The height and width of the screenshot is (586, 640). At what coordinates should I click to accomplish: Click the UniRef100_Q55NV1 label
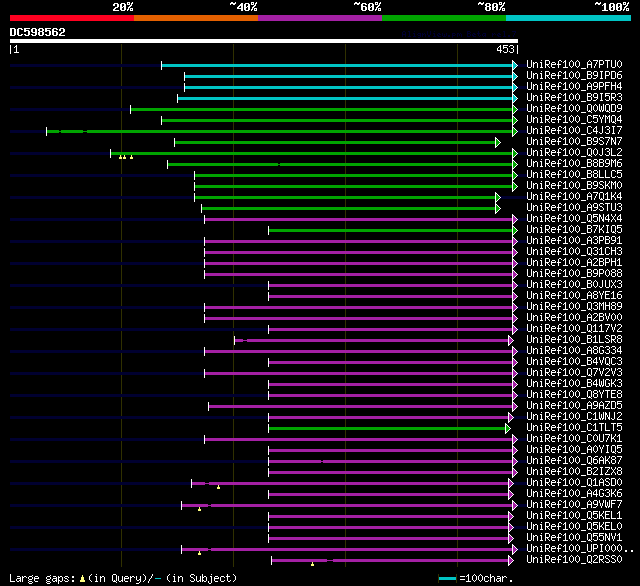(574, 538)
